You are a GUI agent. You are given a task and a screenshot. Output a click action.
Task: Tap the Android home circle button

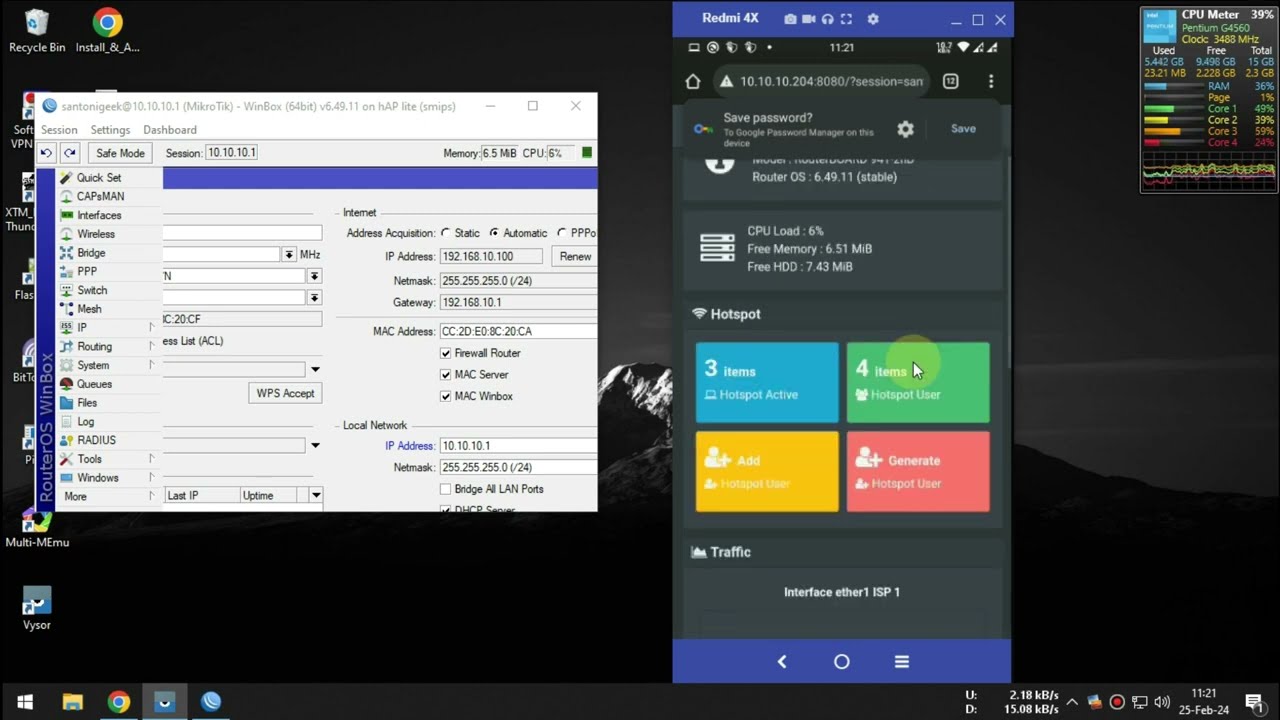pos(842,661)
